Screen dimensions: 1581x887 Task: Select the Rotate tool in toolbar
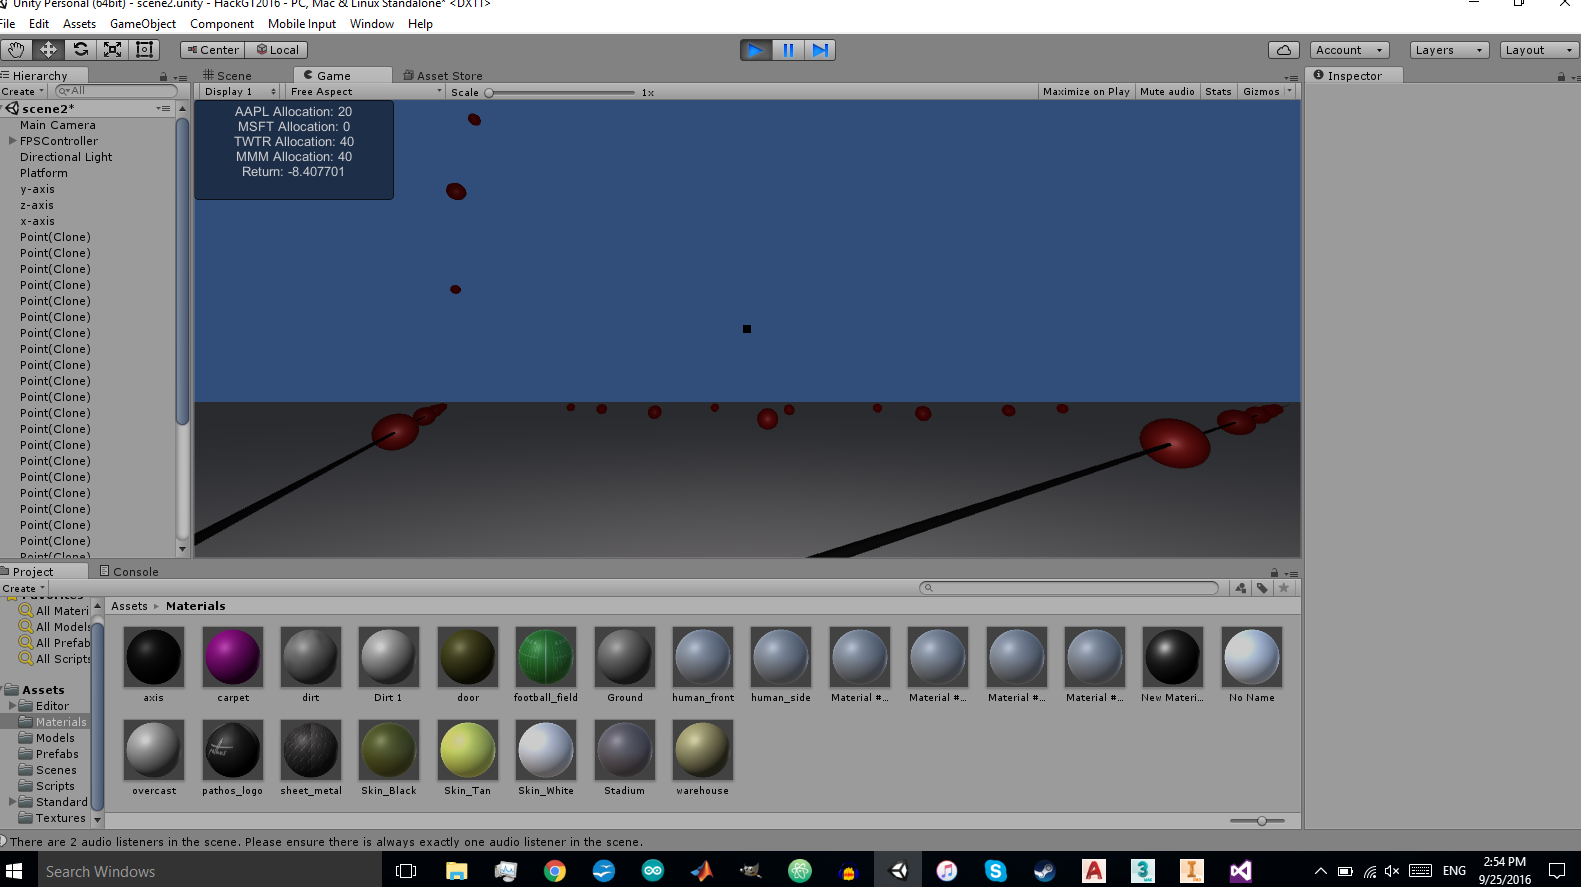(x=81, y=50)
